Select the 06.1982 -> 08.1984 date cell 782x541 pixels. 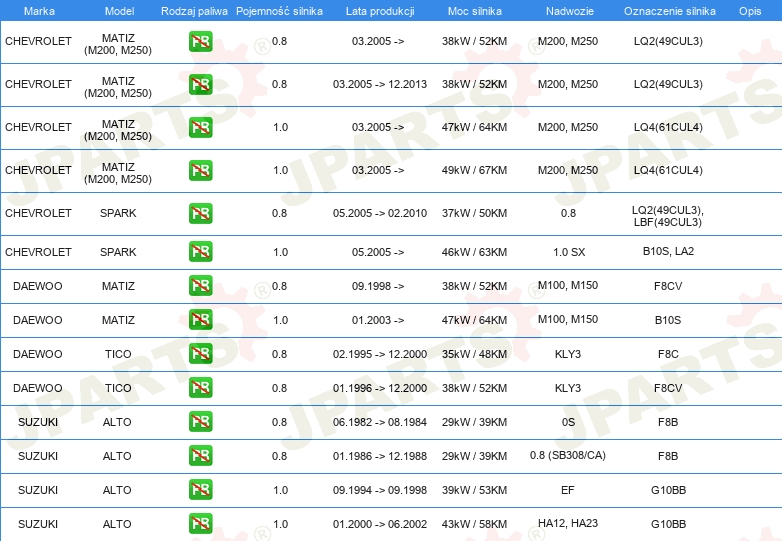coord(380,421)
